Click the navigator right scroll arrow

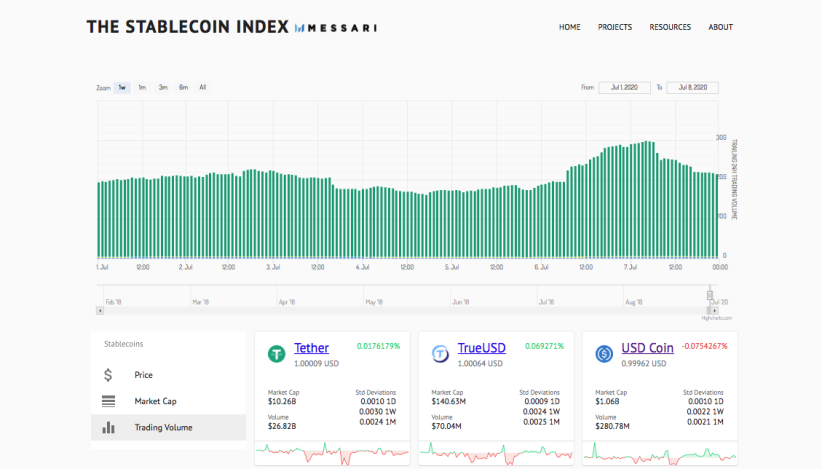pos(715,311)
